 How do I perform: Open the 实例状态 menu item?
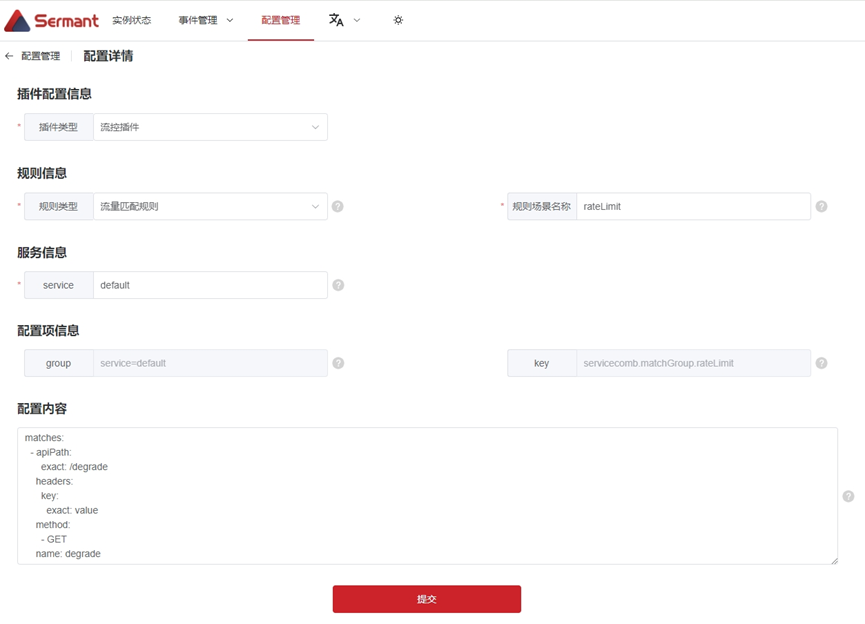131,20
